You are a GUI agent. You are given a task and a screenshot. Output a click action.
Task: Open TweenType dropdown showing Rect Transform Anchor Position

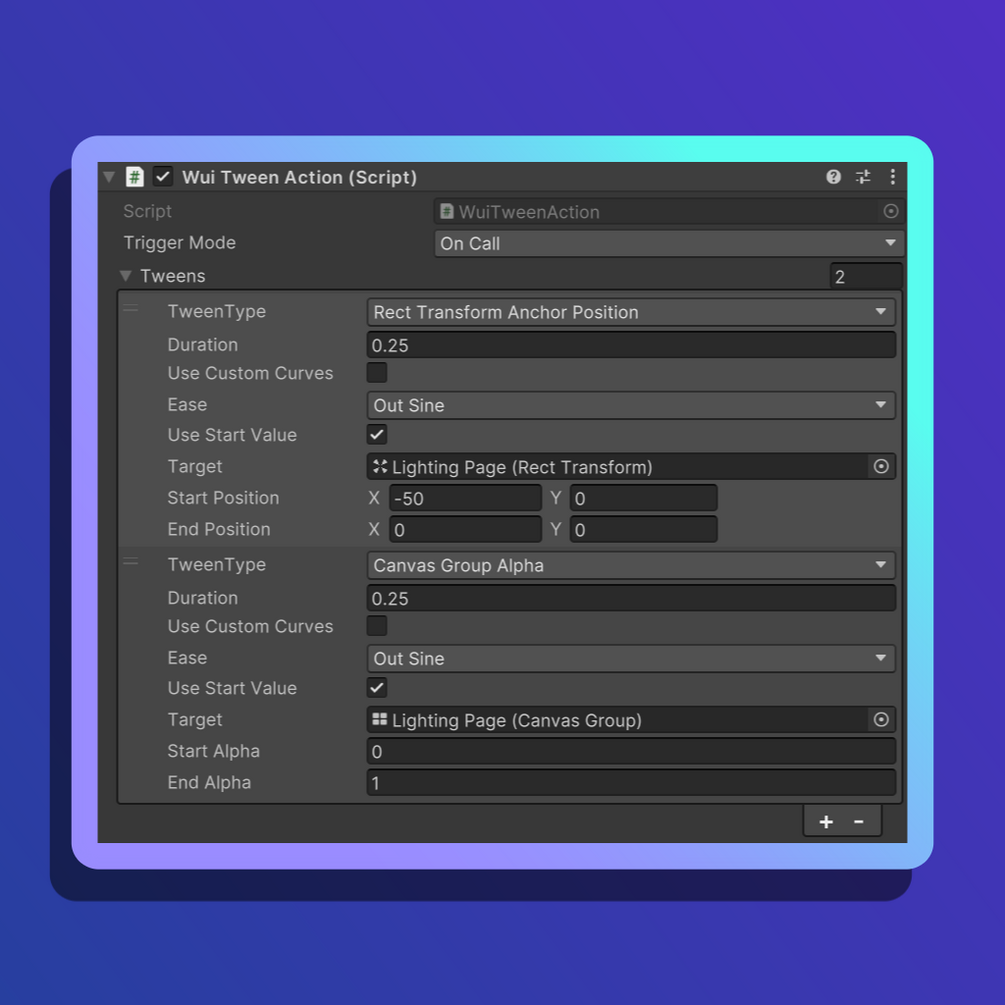coord(631,312)
